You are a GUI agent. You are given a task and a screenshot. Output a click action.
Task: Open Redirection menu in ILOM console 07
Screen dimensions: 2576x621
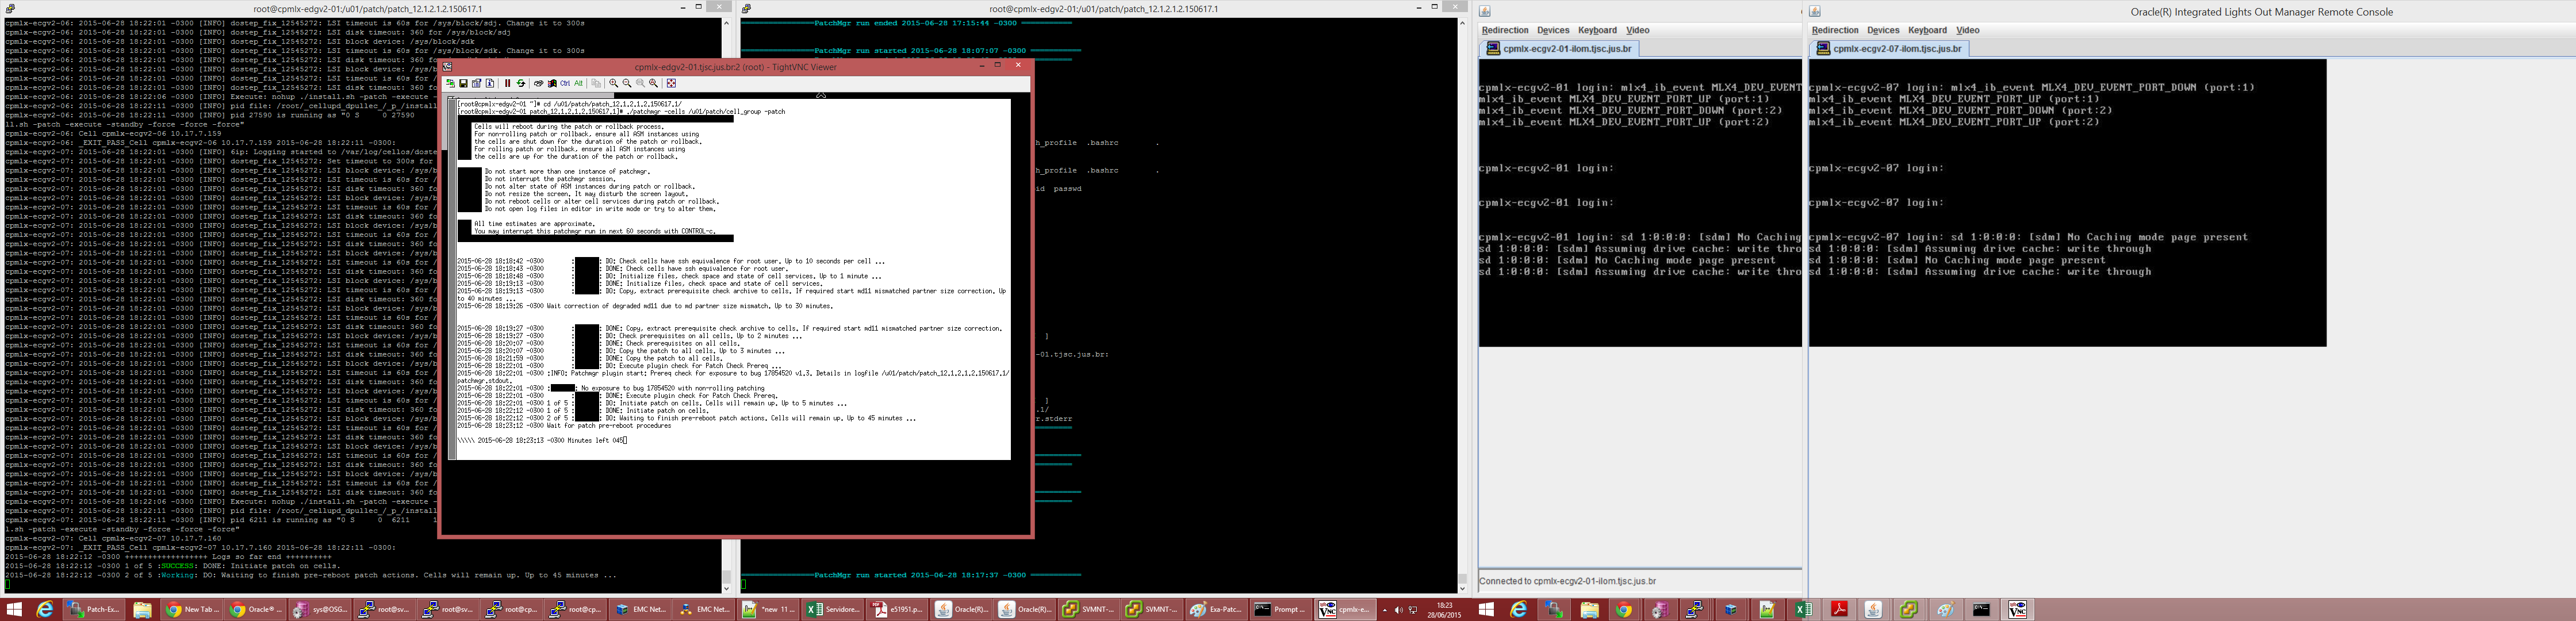pos(1835,30)
